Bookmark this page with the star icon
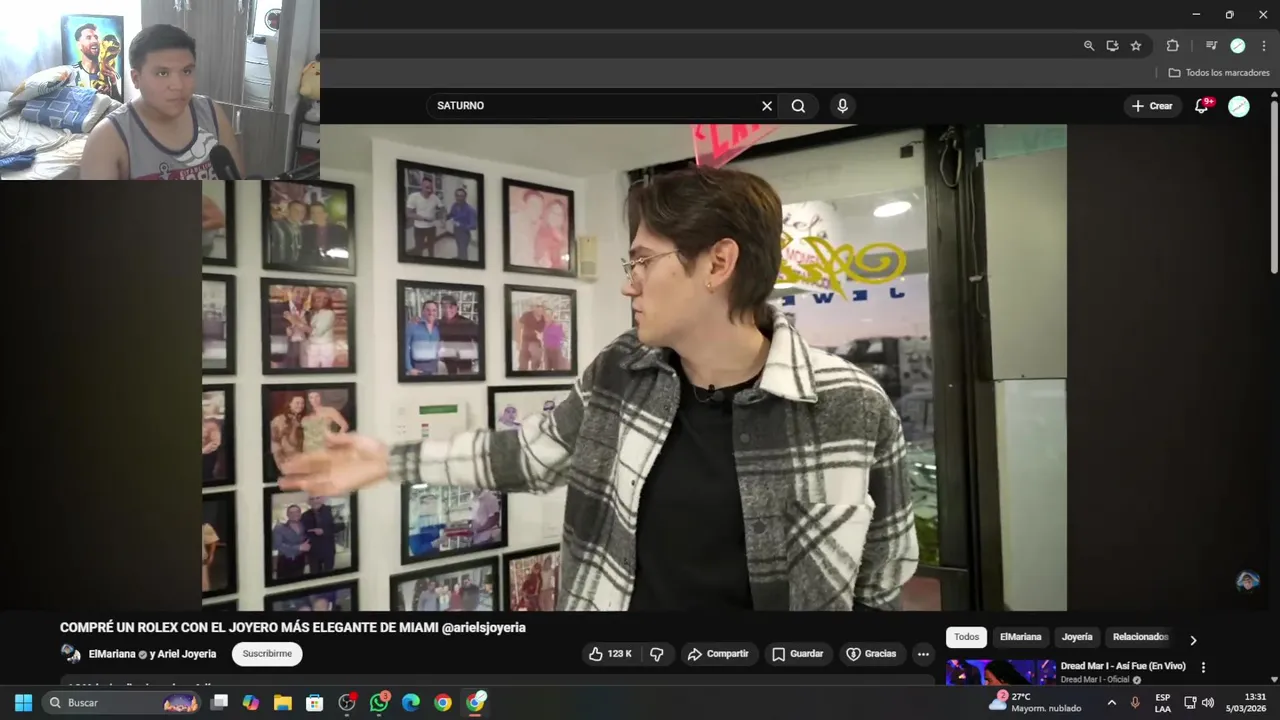This screenshot has height=720, width=1280. click(x=1136, y=46)
